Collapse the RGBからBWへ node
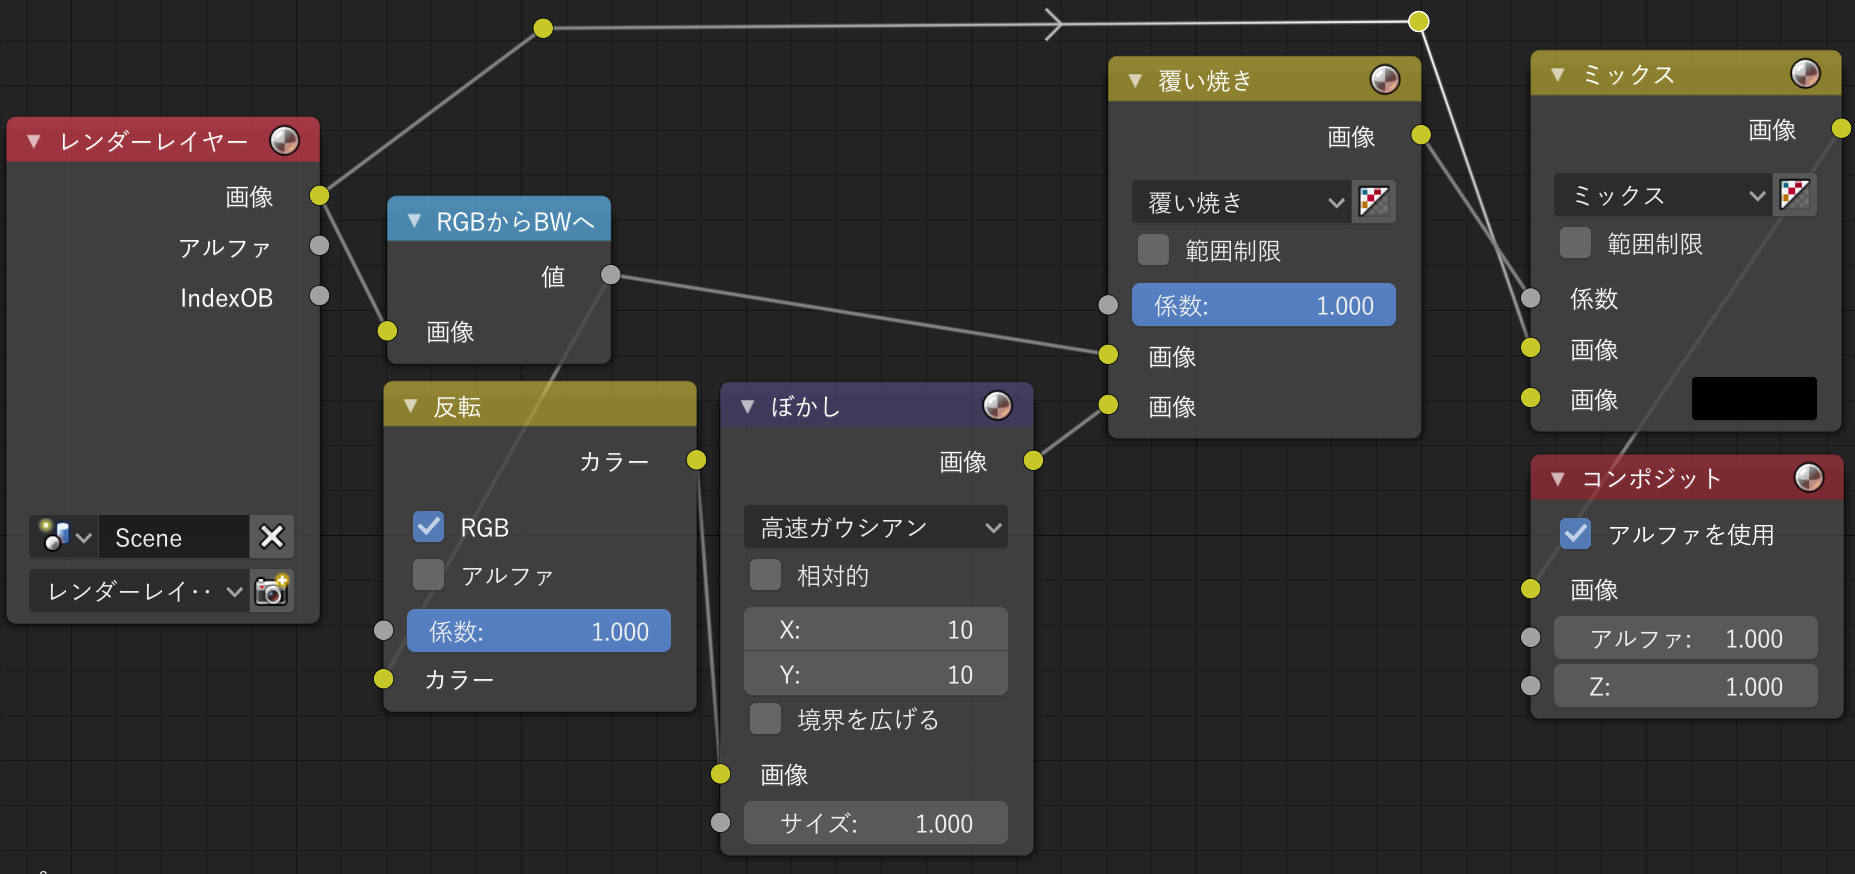 414,220
